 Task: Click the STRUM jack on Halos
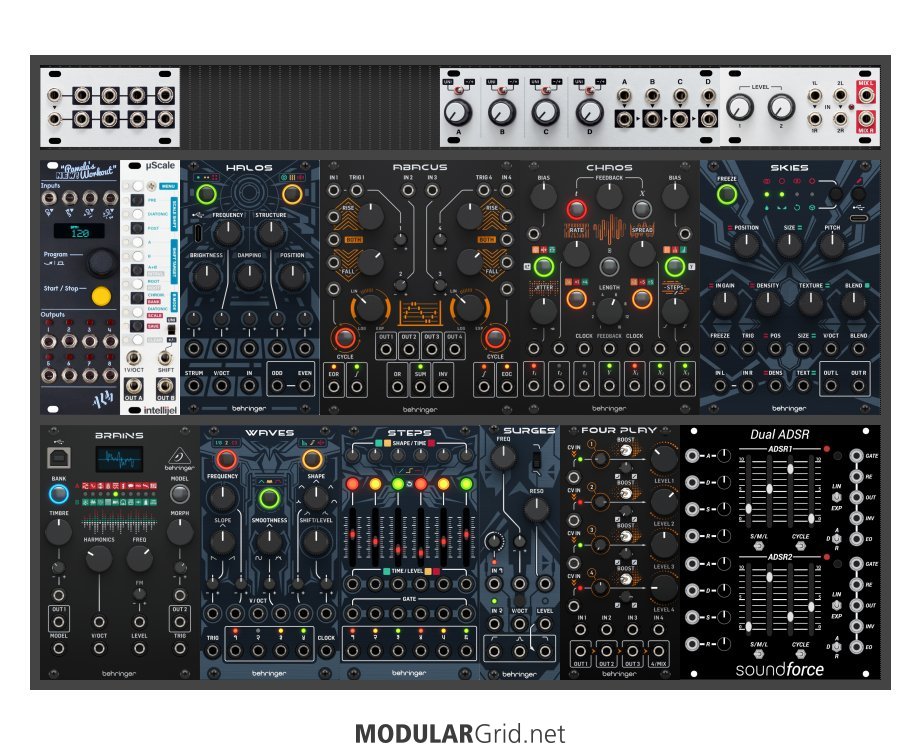point(193,386)
